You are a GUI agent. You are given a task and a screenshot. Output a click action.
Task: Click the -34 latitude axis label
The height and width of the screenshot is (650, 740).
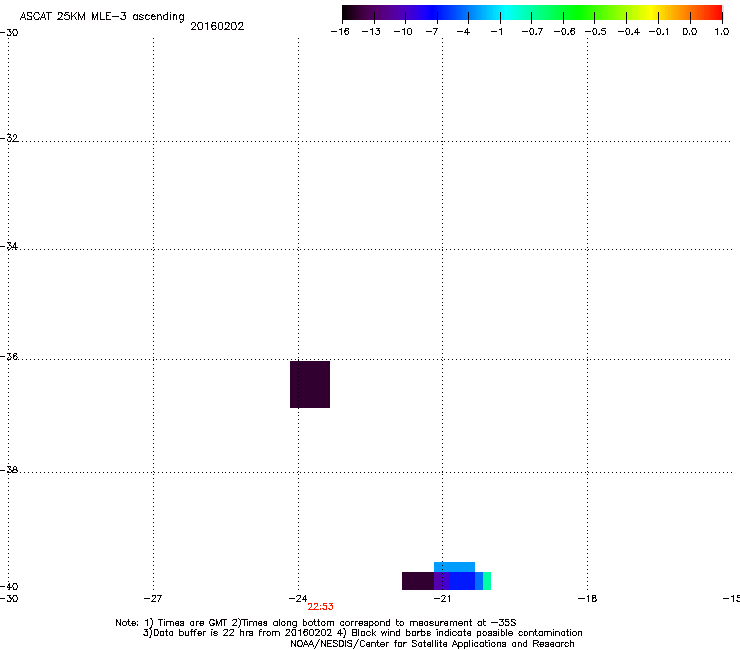pyautogui.click(x=9, y=246)
